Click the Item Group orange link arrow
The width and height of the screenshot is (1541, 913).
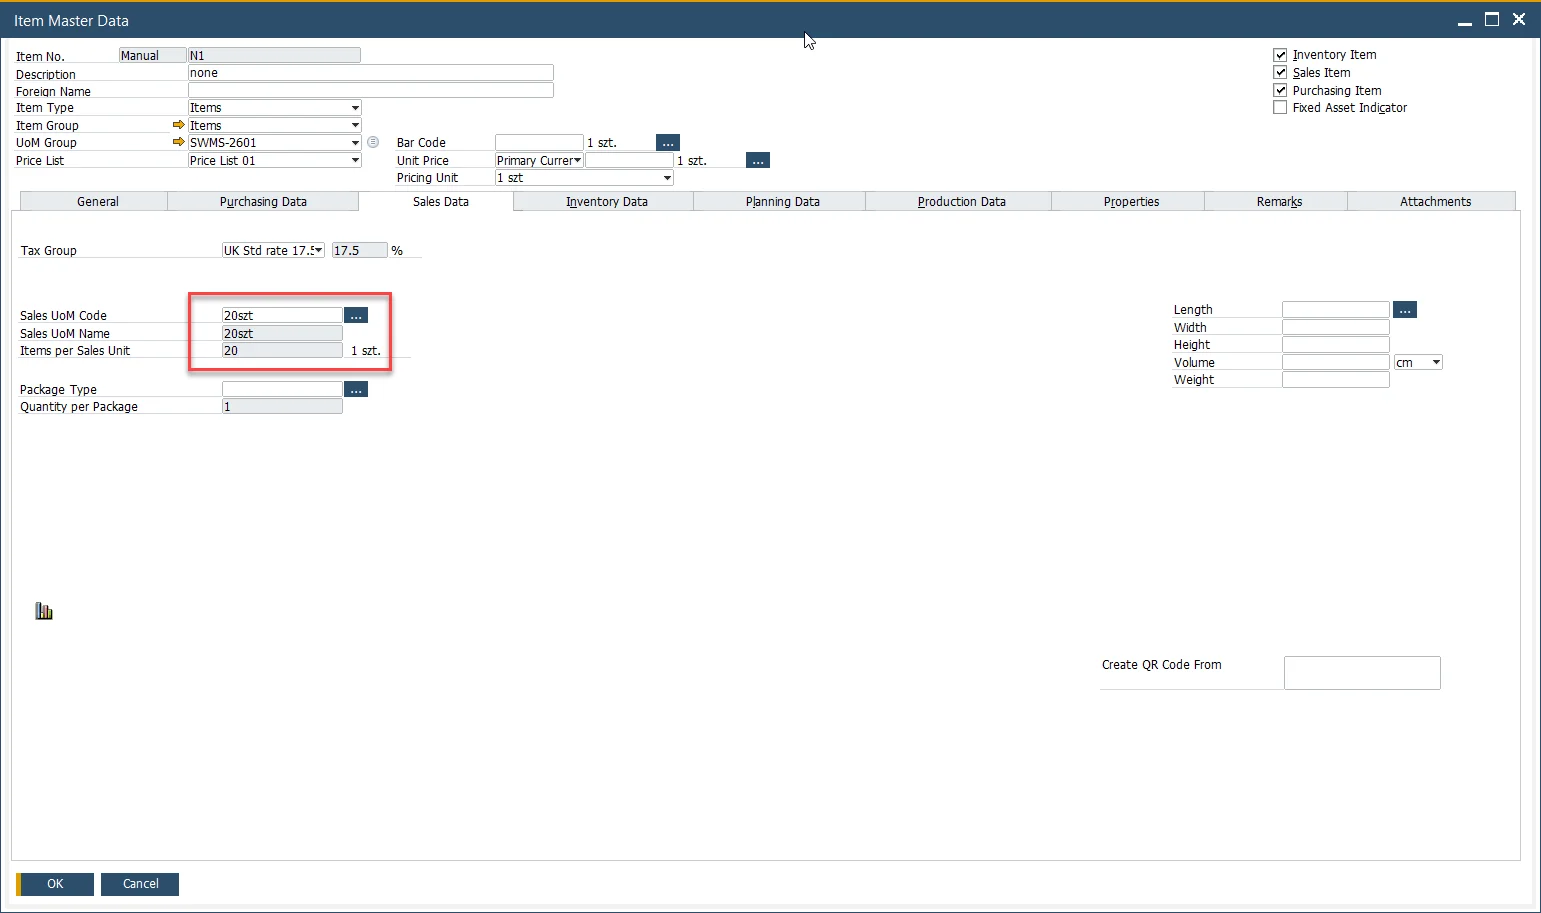tap(178, 125)
